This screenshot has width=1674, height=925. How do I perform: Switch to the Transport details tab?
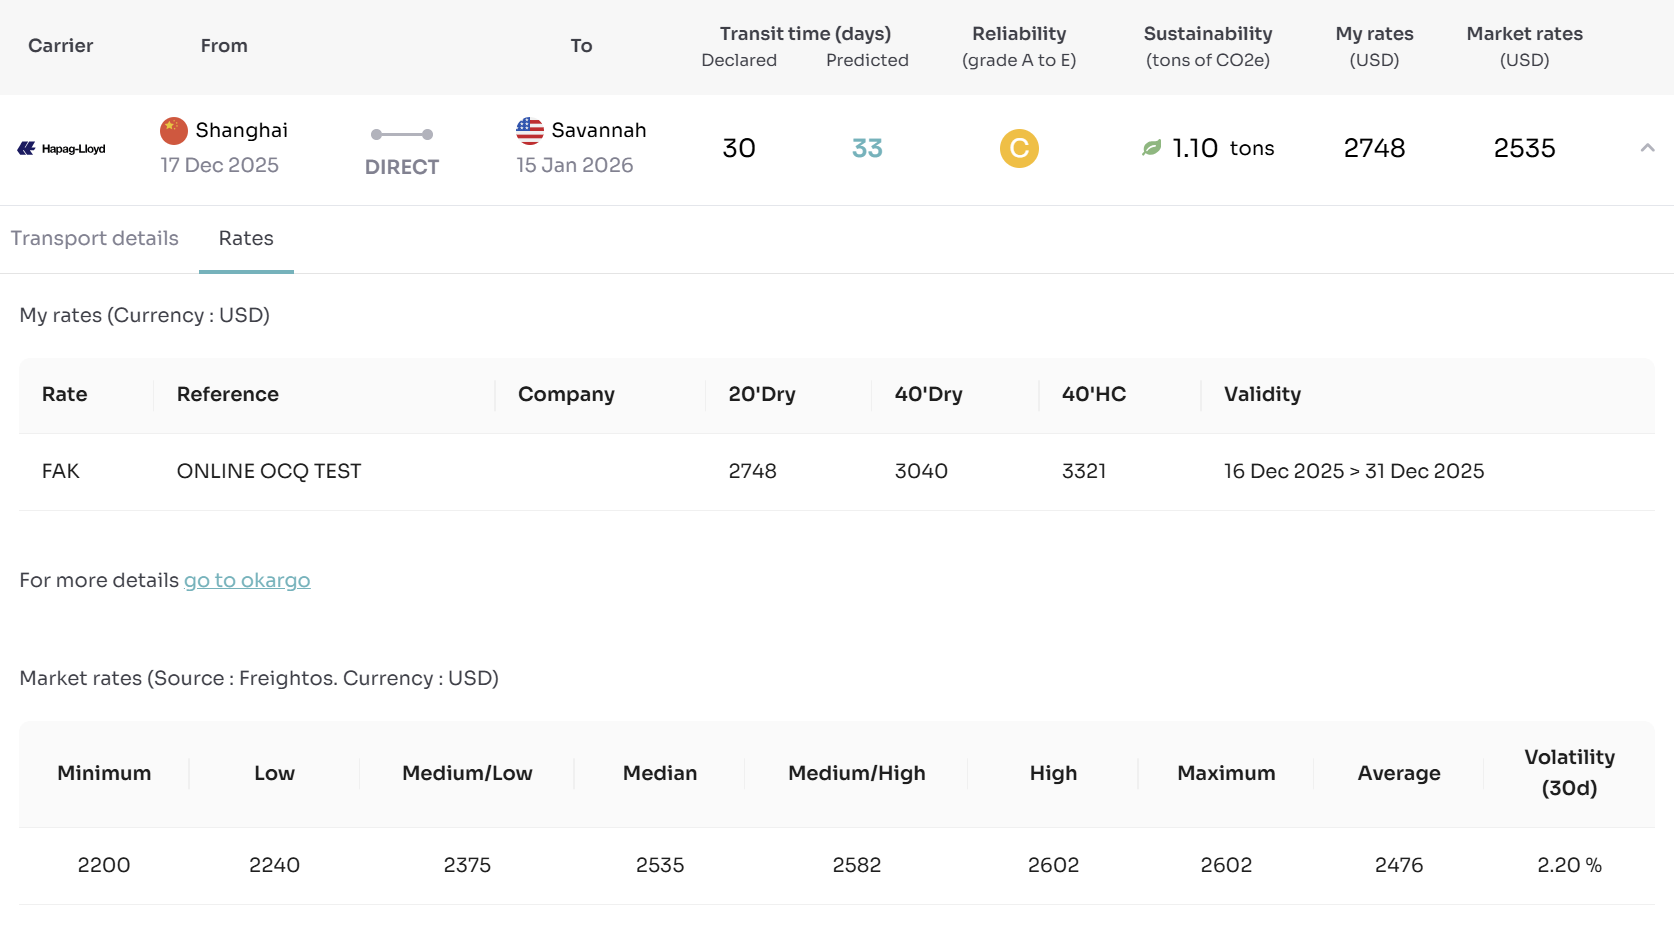coord(95,239)
